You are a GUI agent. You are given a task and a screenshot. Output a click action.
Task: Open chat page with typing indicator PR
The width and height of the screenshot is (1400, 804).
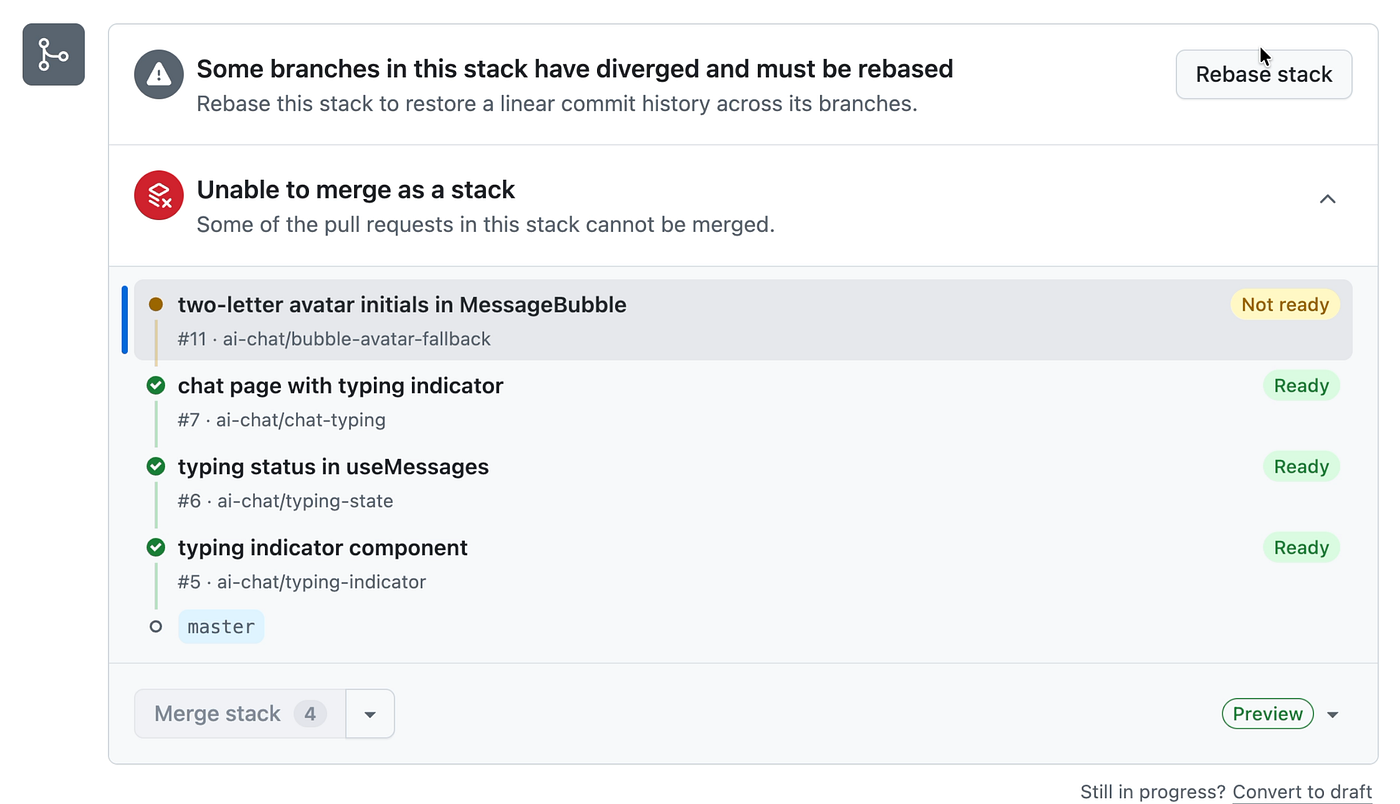point(340,385)
